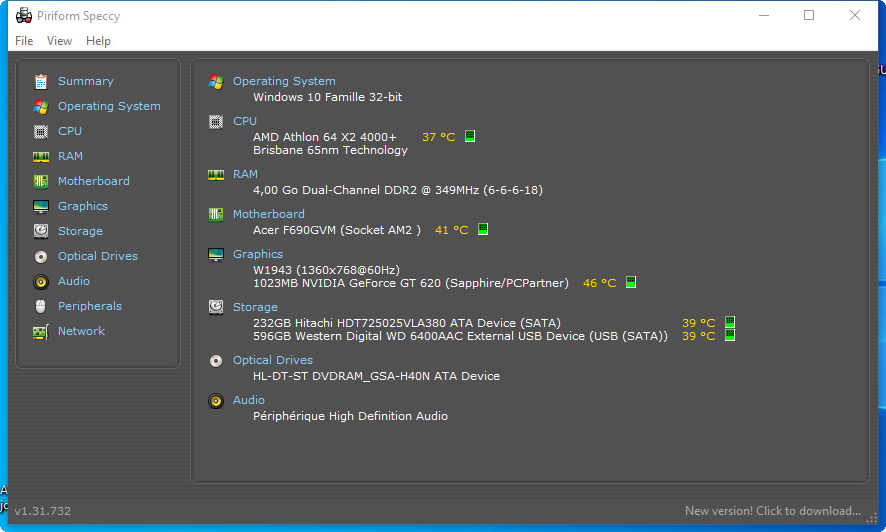Screen dimensions: 886x532
Task: Show the RAM section from sidebar
Action: (70, 156)
